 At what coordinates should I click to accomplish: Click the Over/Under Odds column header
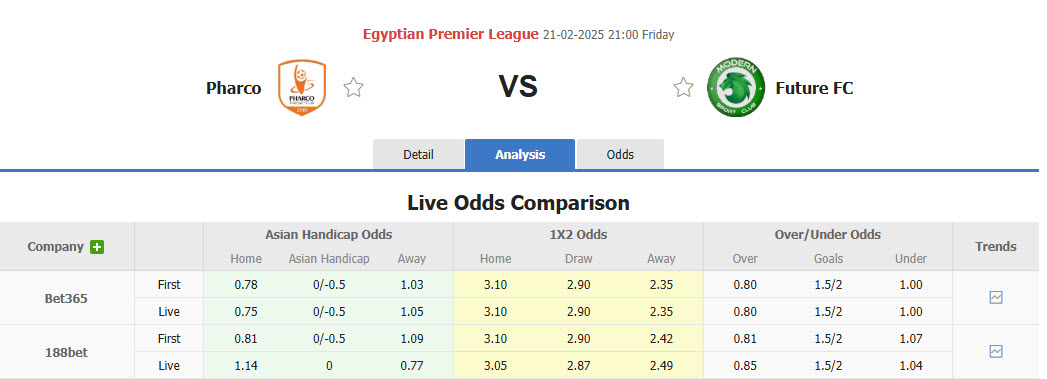click(x=827, y=235)
